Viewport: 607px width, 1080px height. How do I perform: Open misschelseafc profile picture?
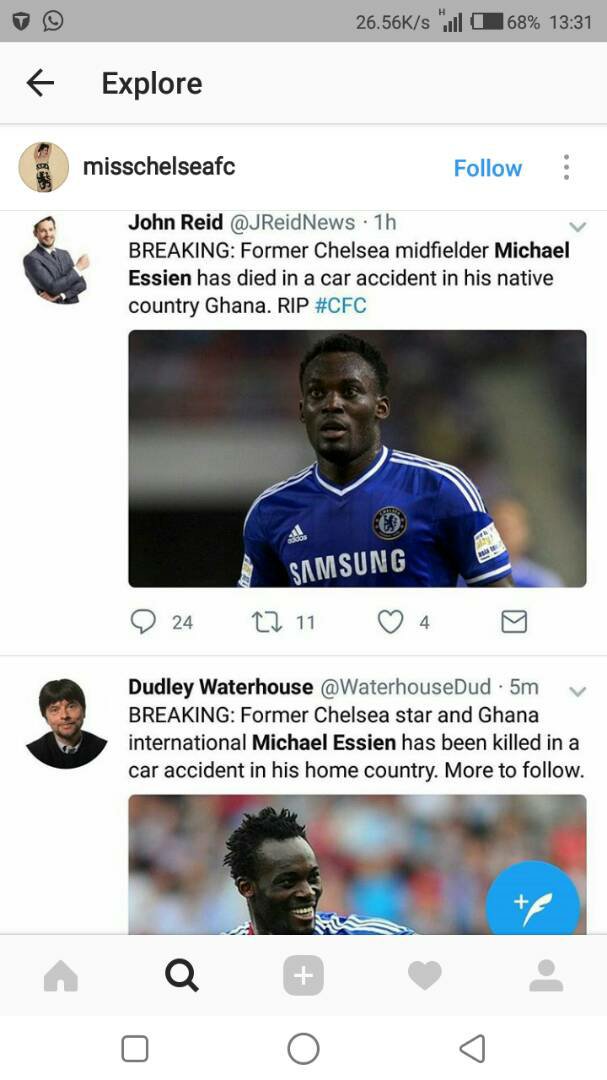pyautogui.click(x=44, y=167)
